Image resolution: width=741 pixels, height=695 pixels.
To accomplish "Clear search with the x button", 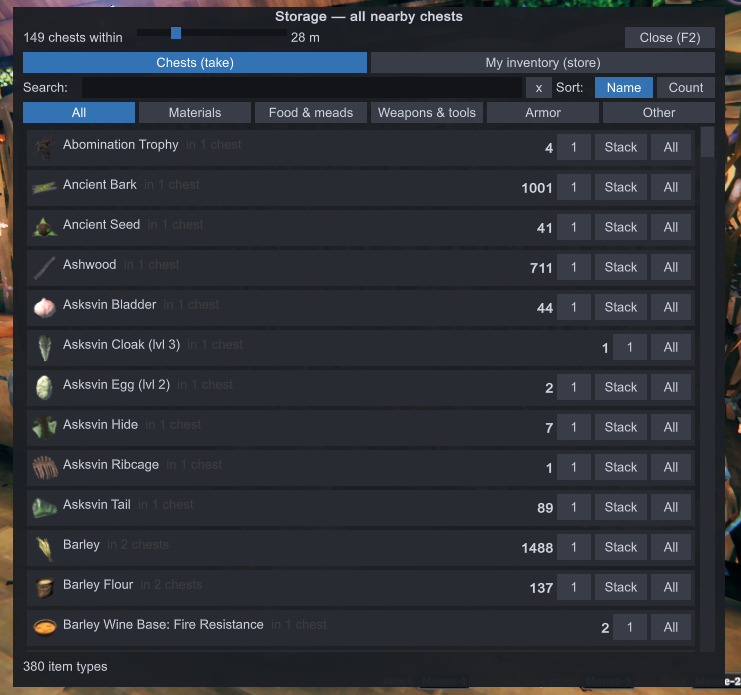I will click(539, 87).
